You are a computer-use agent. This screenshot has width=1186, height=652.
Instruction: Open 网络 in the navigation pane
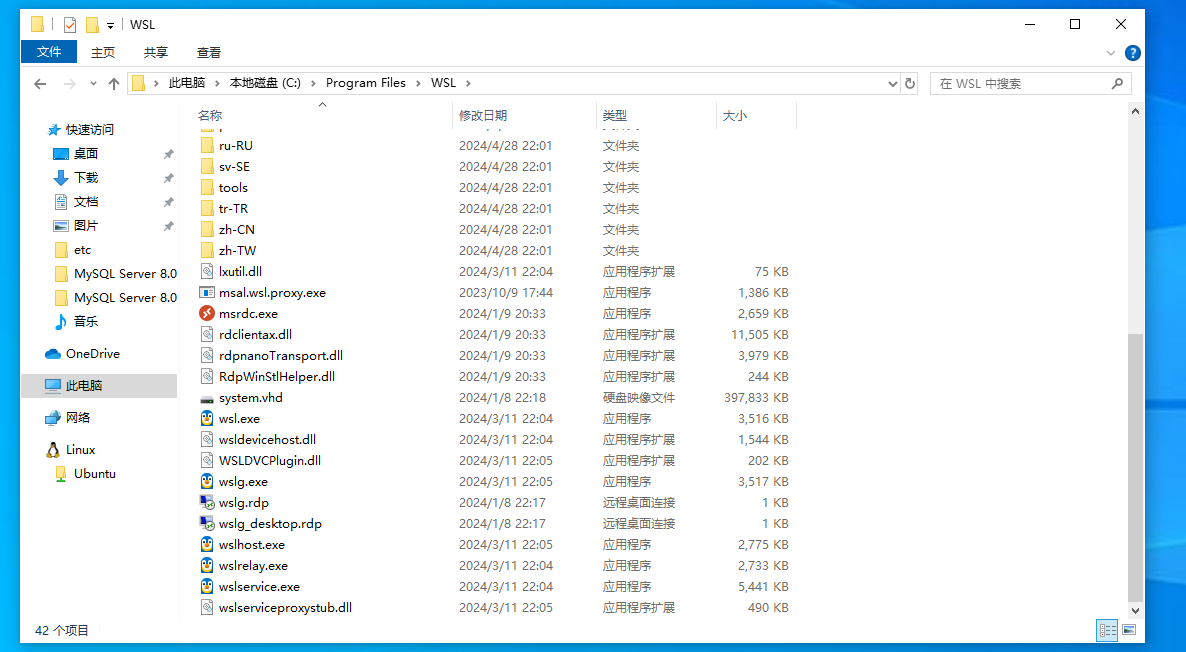pyautogui.click(x=68, y=418)
